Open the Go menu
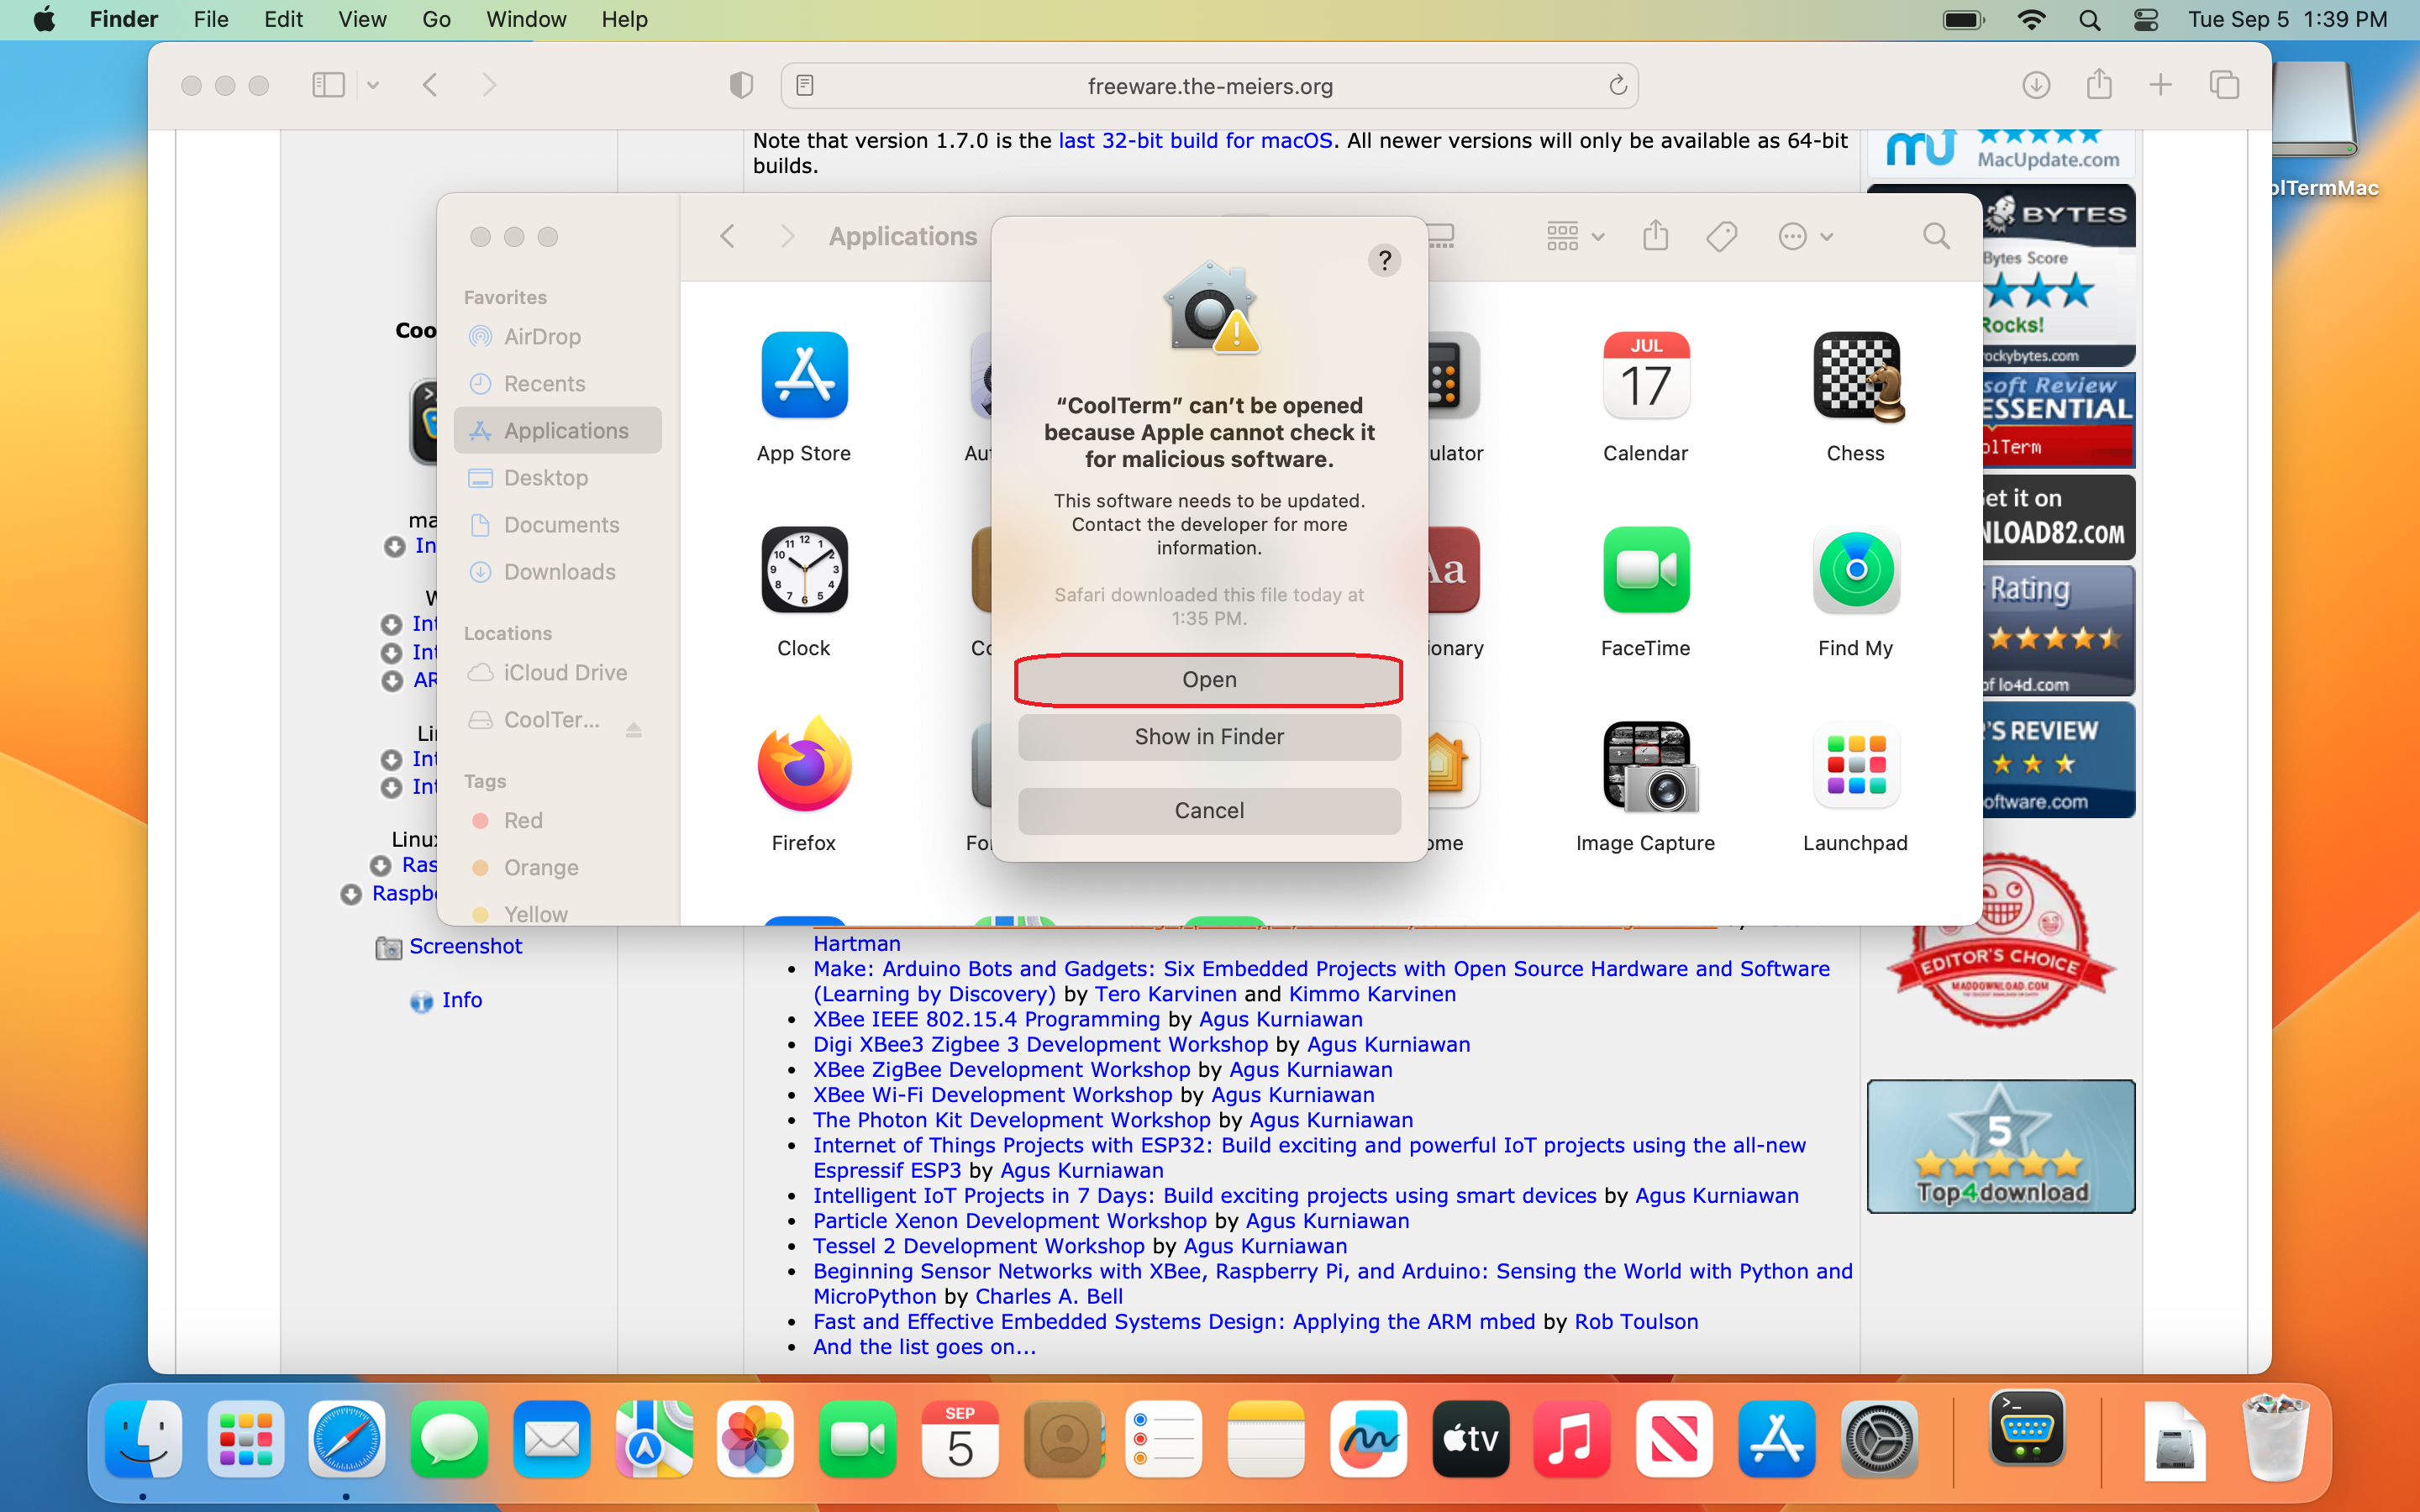The image size is (2420, 1512). [x=436, y=20]
